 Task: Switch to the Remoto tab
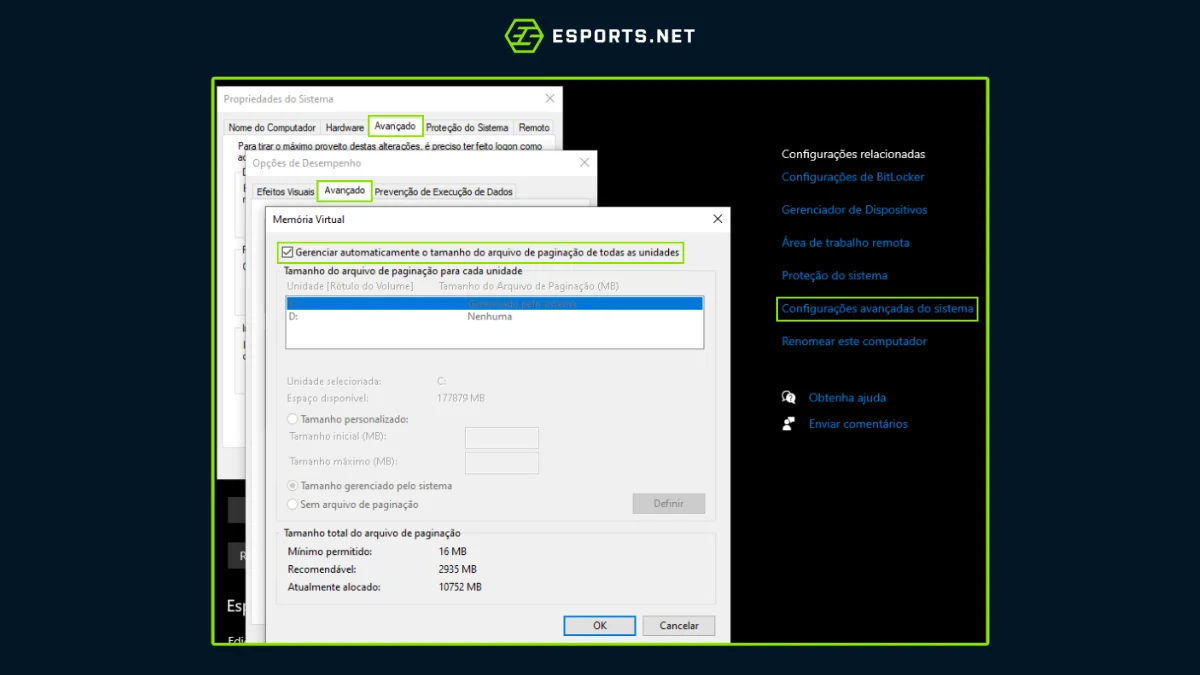(x=534, y=126)
